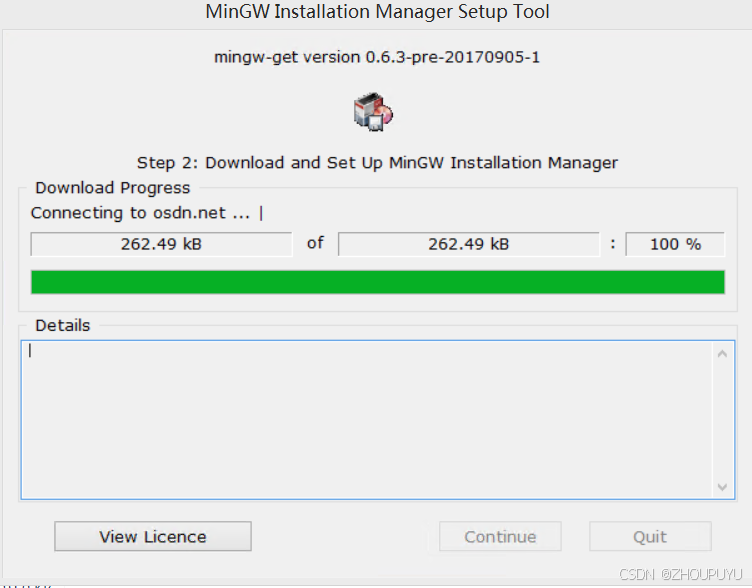Screen dimensions: 752x588
Task: Click the MinGW installer icon
Action: click(373, 112)
